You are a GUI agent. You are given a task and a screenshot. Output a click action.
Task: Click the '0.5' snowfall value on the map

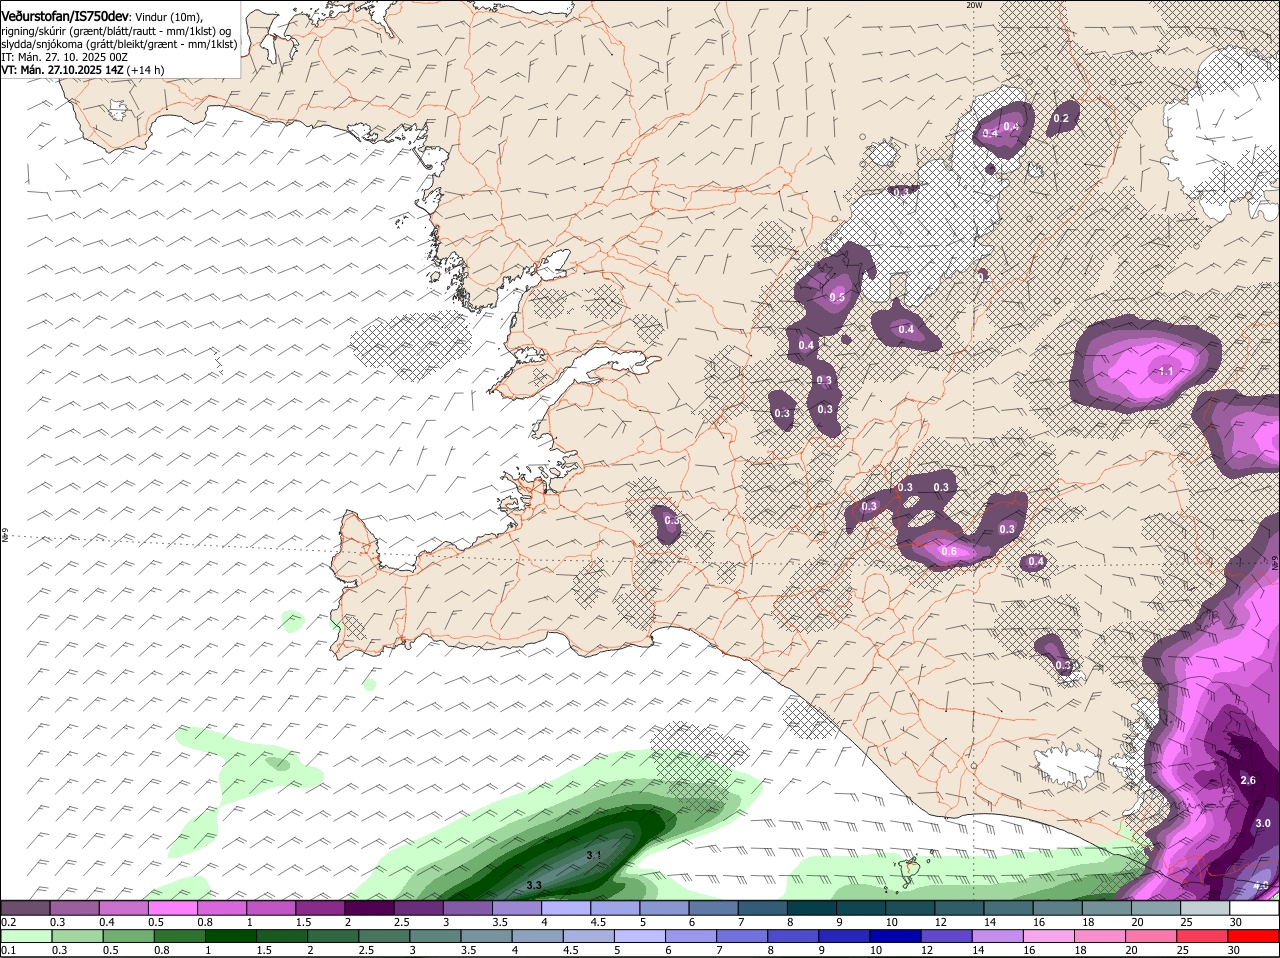tap(837, 297)
